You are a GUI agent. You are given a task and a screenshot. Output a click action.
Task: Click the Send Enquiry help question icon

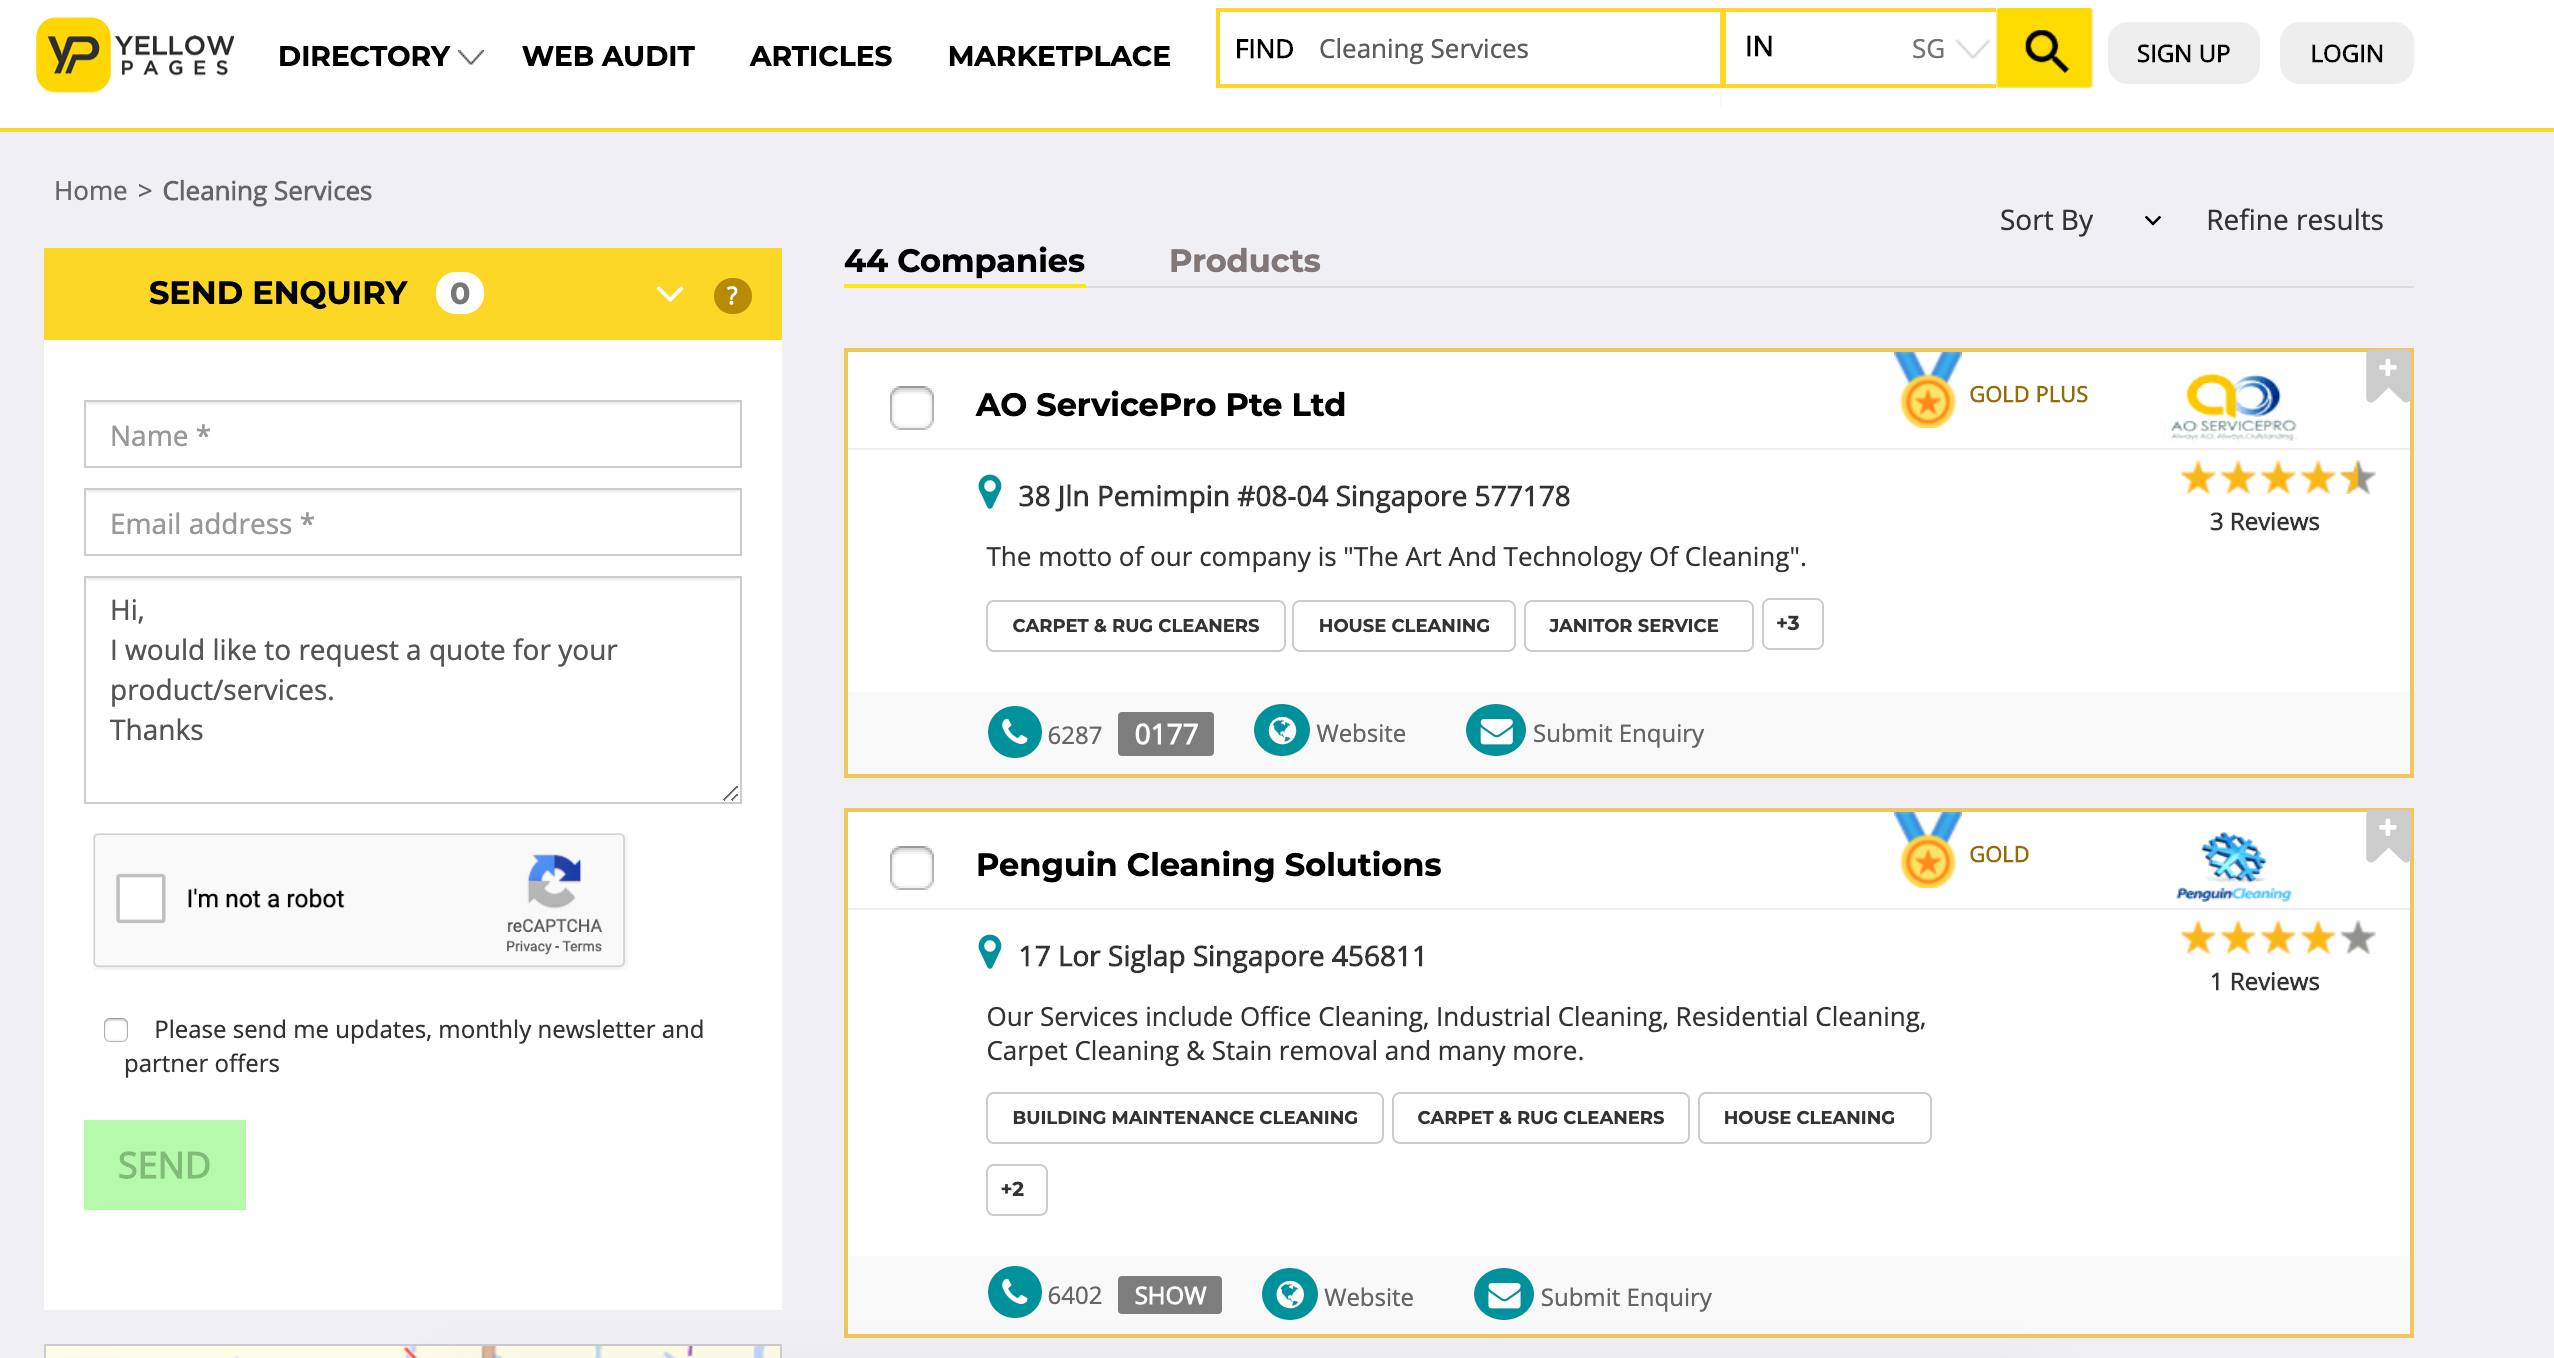click(x=732, y=295)
